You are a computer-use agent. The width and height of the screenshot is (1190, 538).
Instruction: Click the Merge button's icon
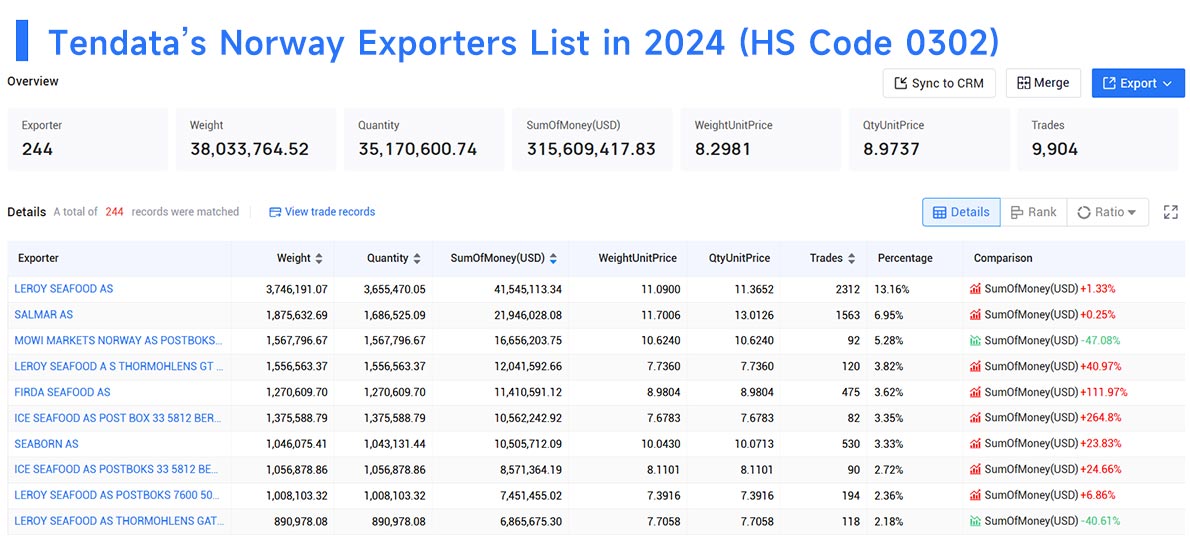tap(1024, 83)
